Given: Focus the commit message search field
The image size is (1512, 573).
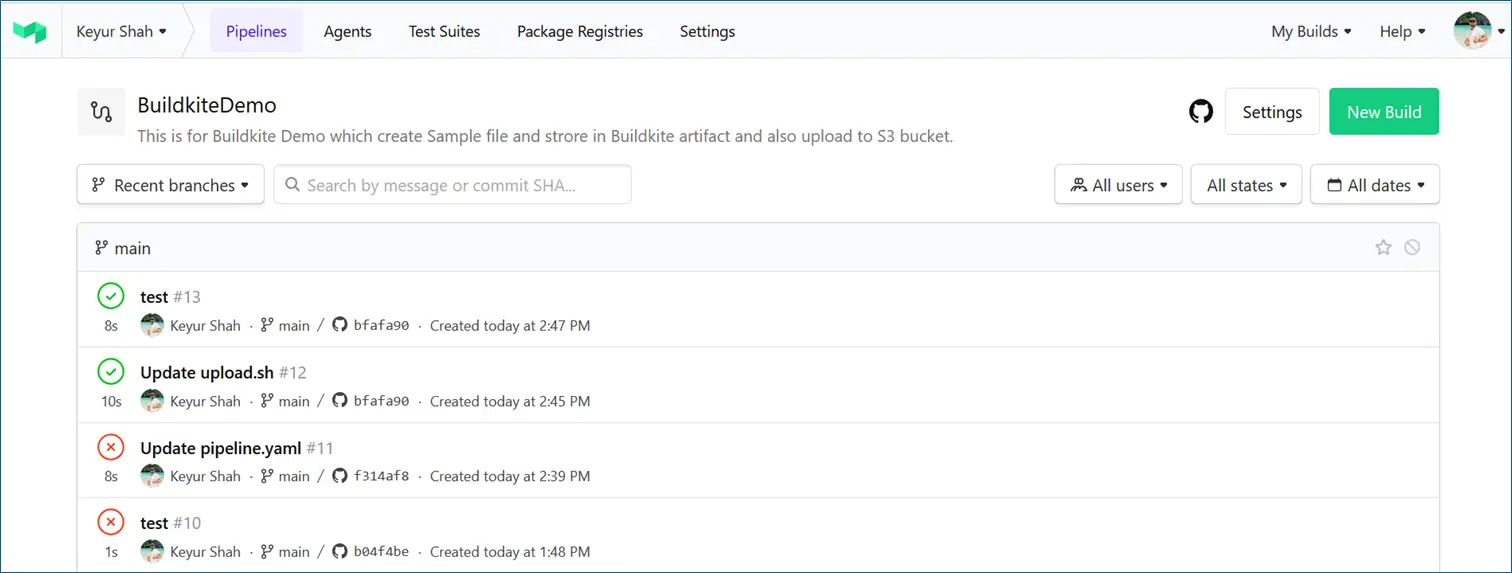Looking at the screenshot, I should coord(452,185).
